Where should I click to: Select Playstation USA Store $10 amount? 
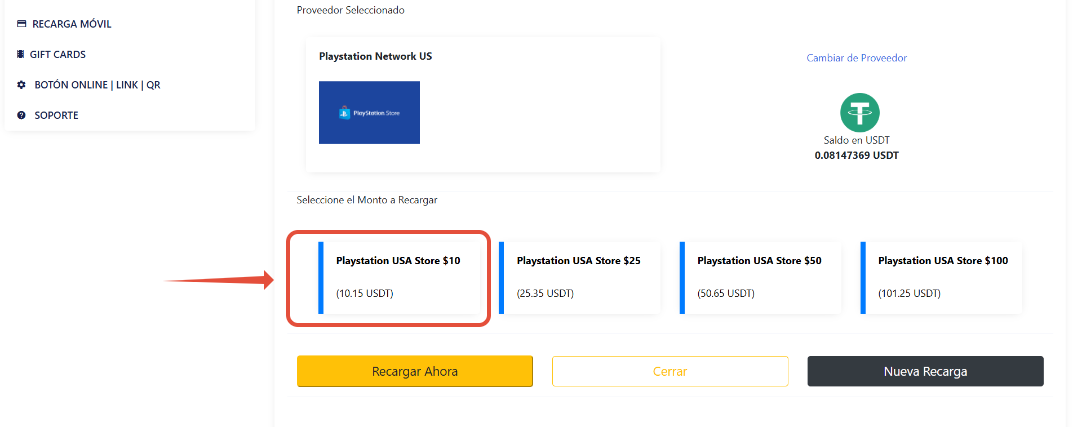[x=399, y=278]
